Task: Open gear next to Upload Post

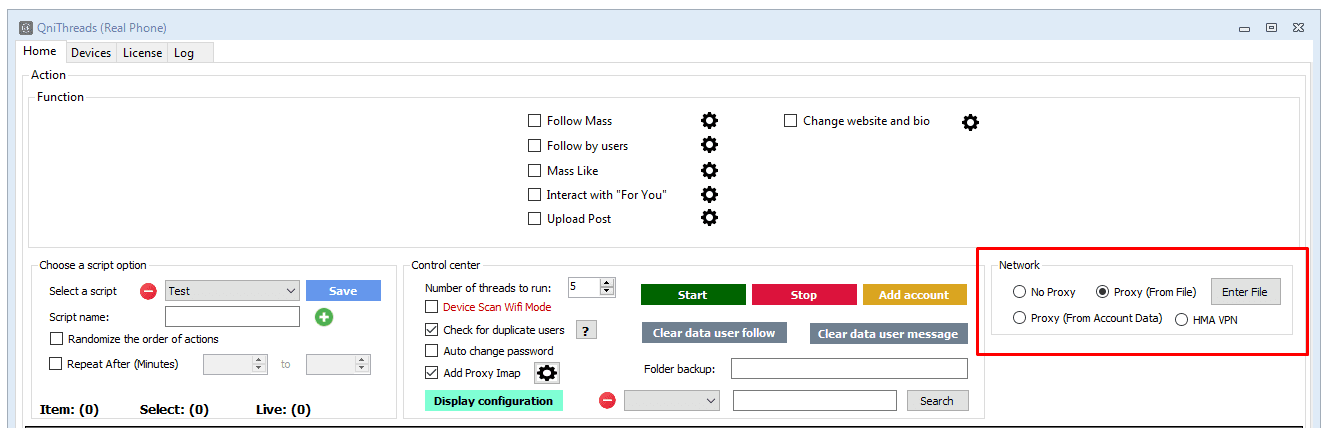Action: pyautogui.click(x=709, y=218)
